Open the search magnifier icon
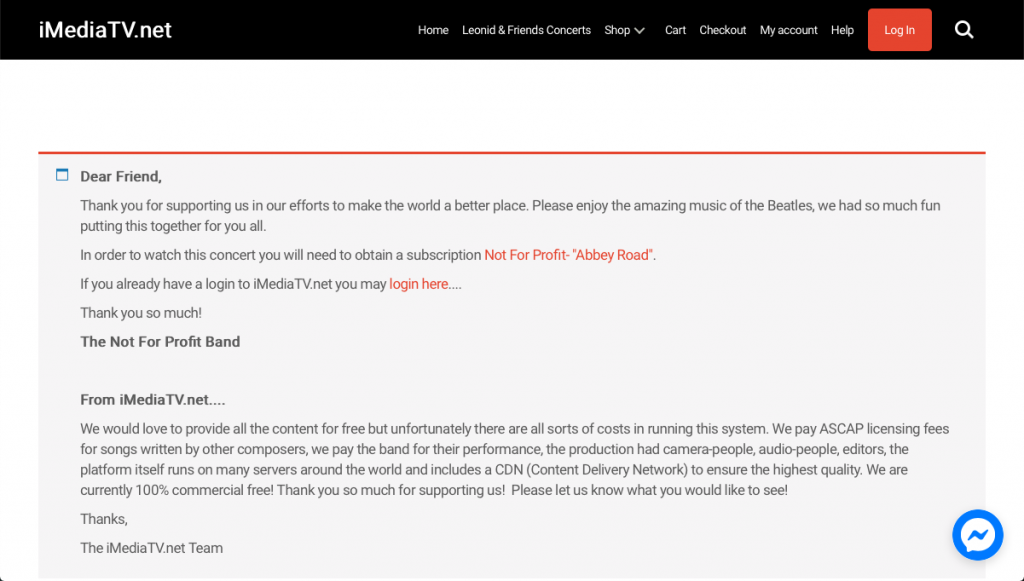The width and height of the screenshot is (1024, 581). tap(964, 30)
